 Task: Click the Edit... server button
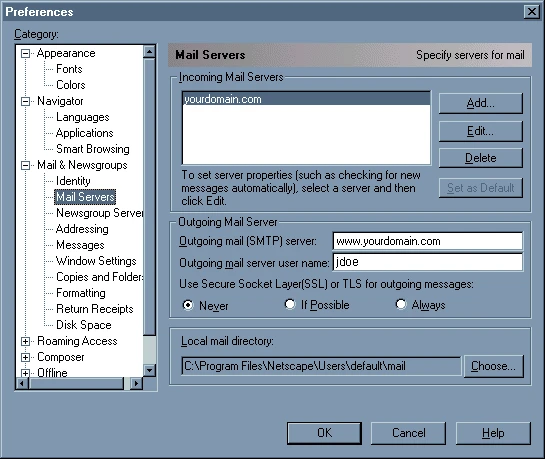coord(481,131)
